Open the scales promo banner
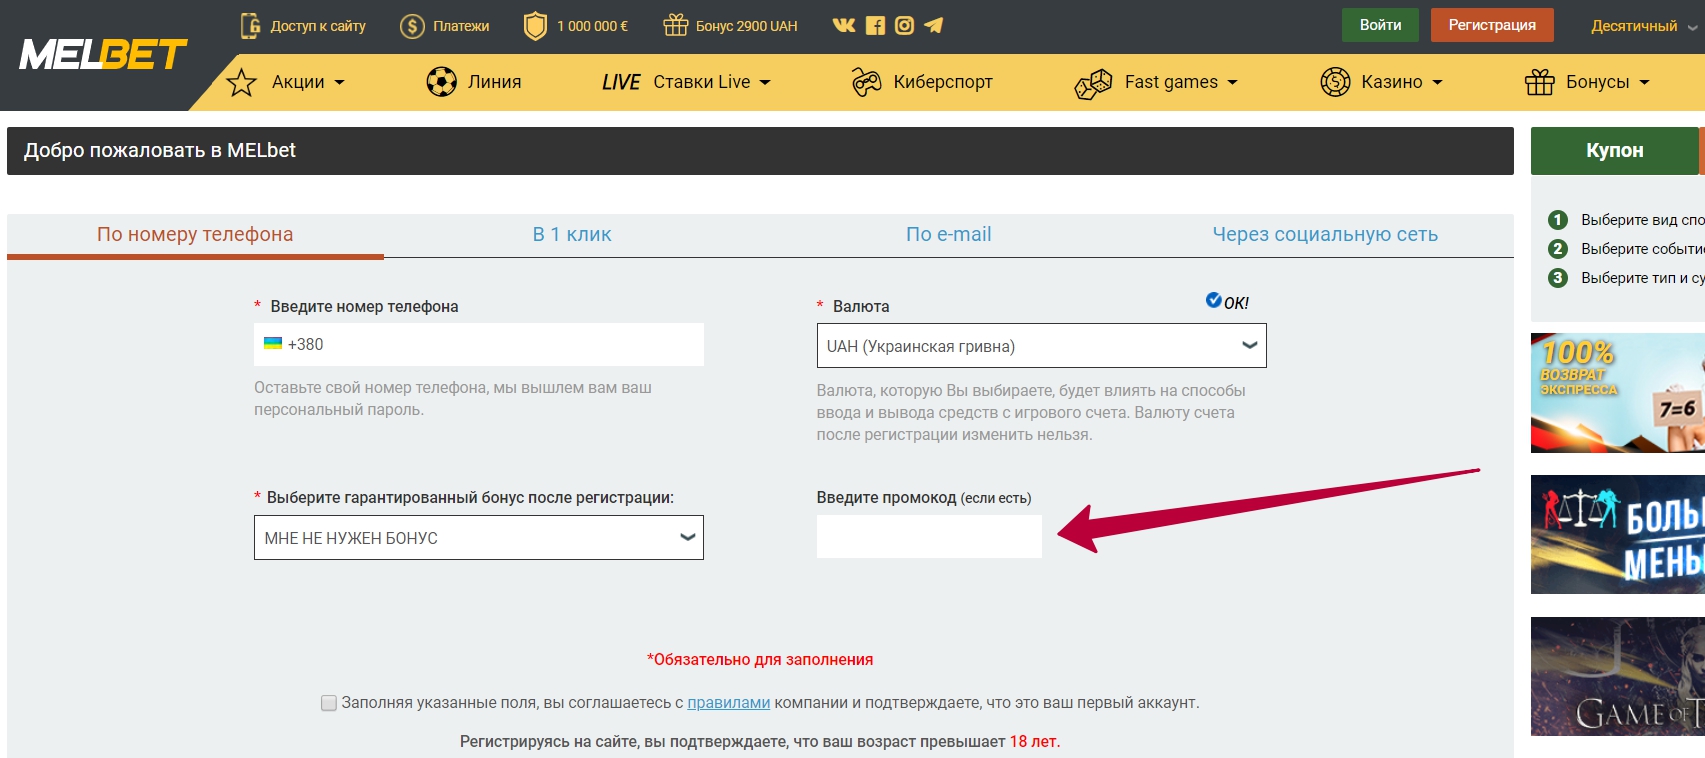This screenshot has width=1705, height=758. tap(1617, 535)
